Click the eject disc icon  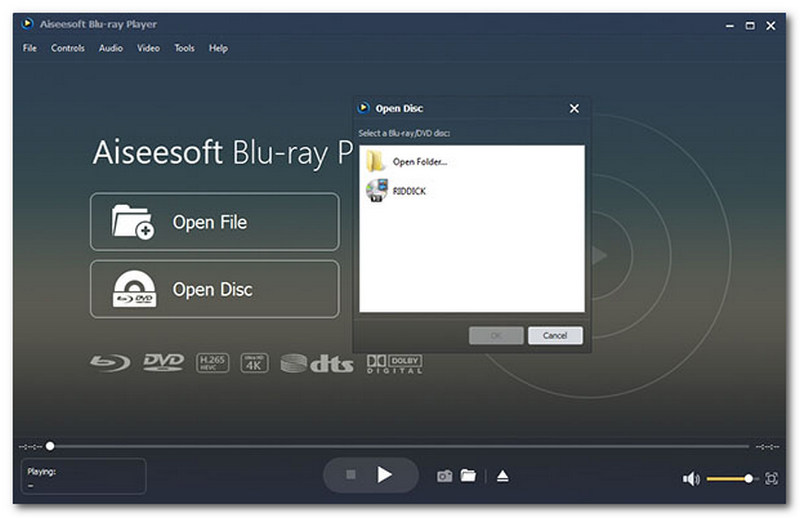(503, 476)
